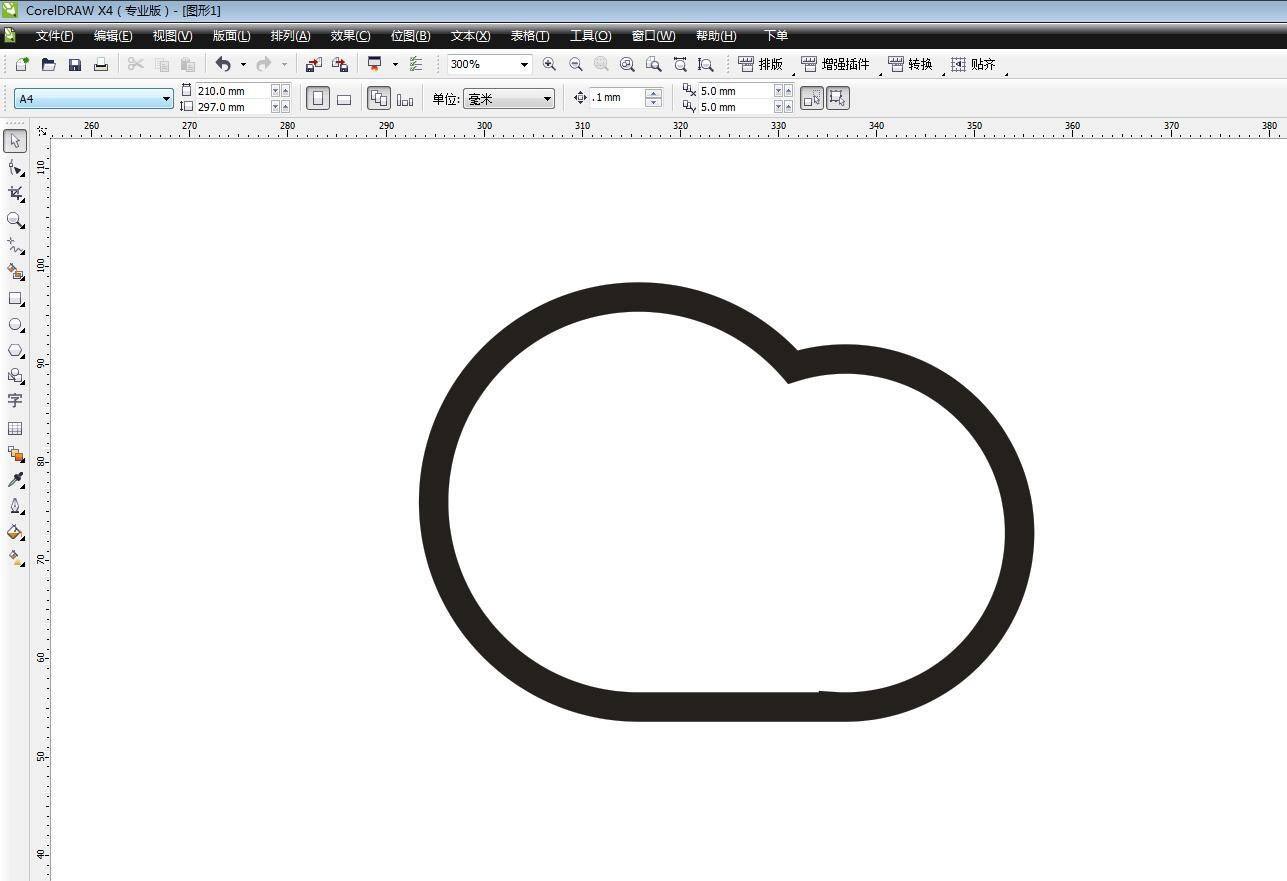Click the 转换 toolbar button
The height and width of the screenshot is (881, 1287).
(910, 64)
